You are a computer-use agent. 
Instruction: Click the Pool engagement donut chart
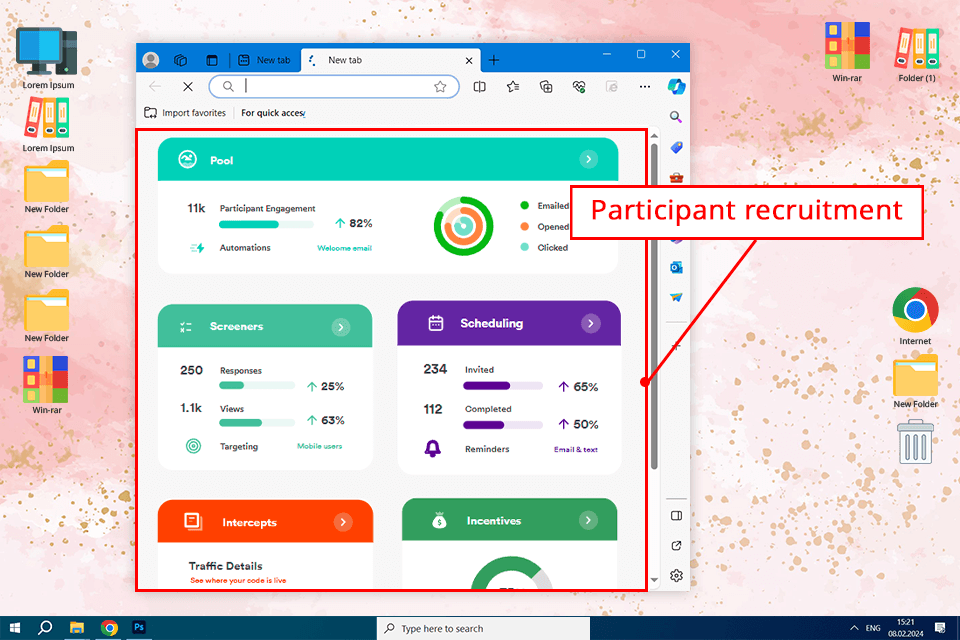(463, 226)
